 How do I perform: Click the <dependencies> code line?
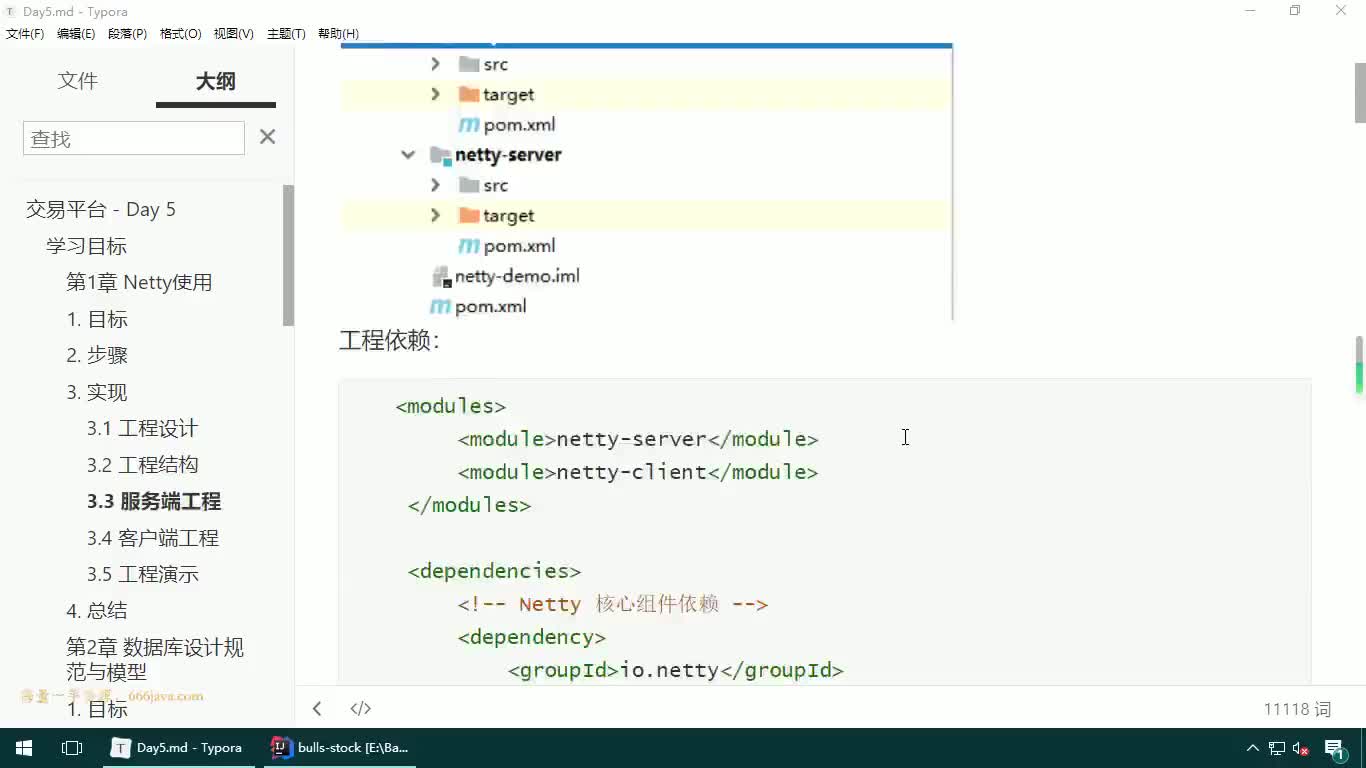494,571
